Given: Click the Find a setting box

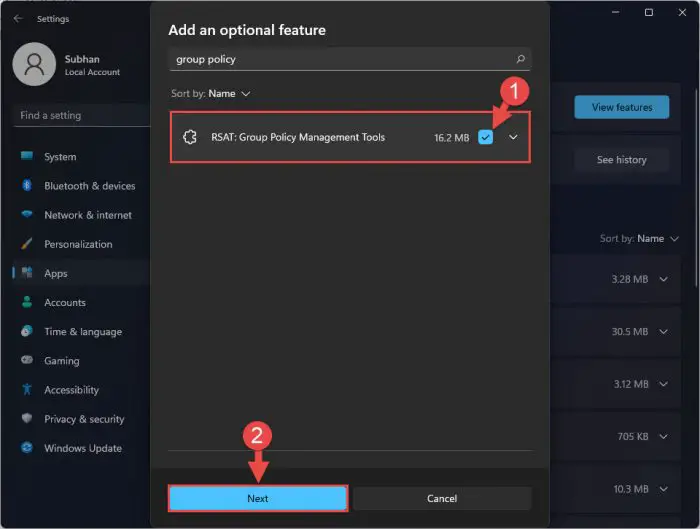Looking at the screenshot, I should point(81,115).
